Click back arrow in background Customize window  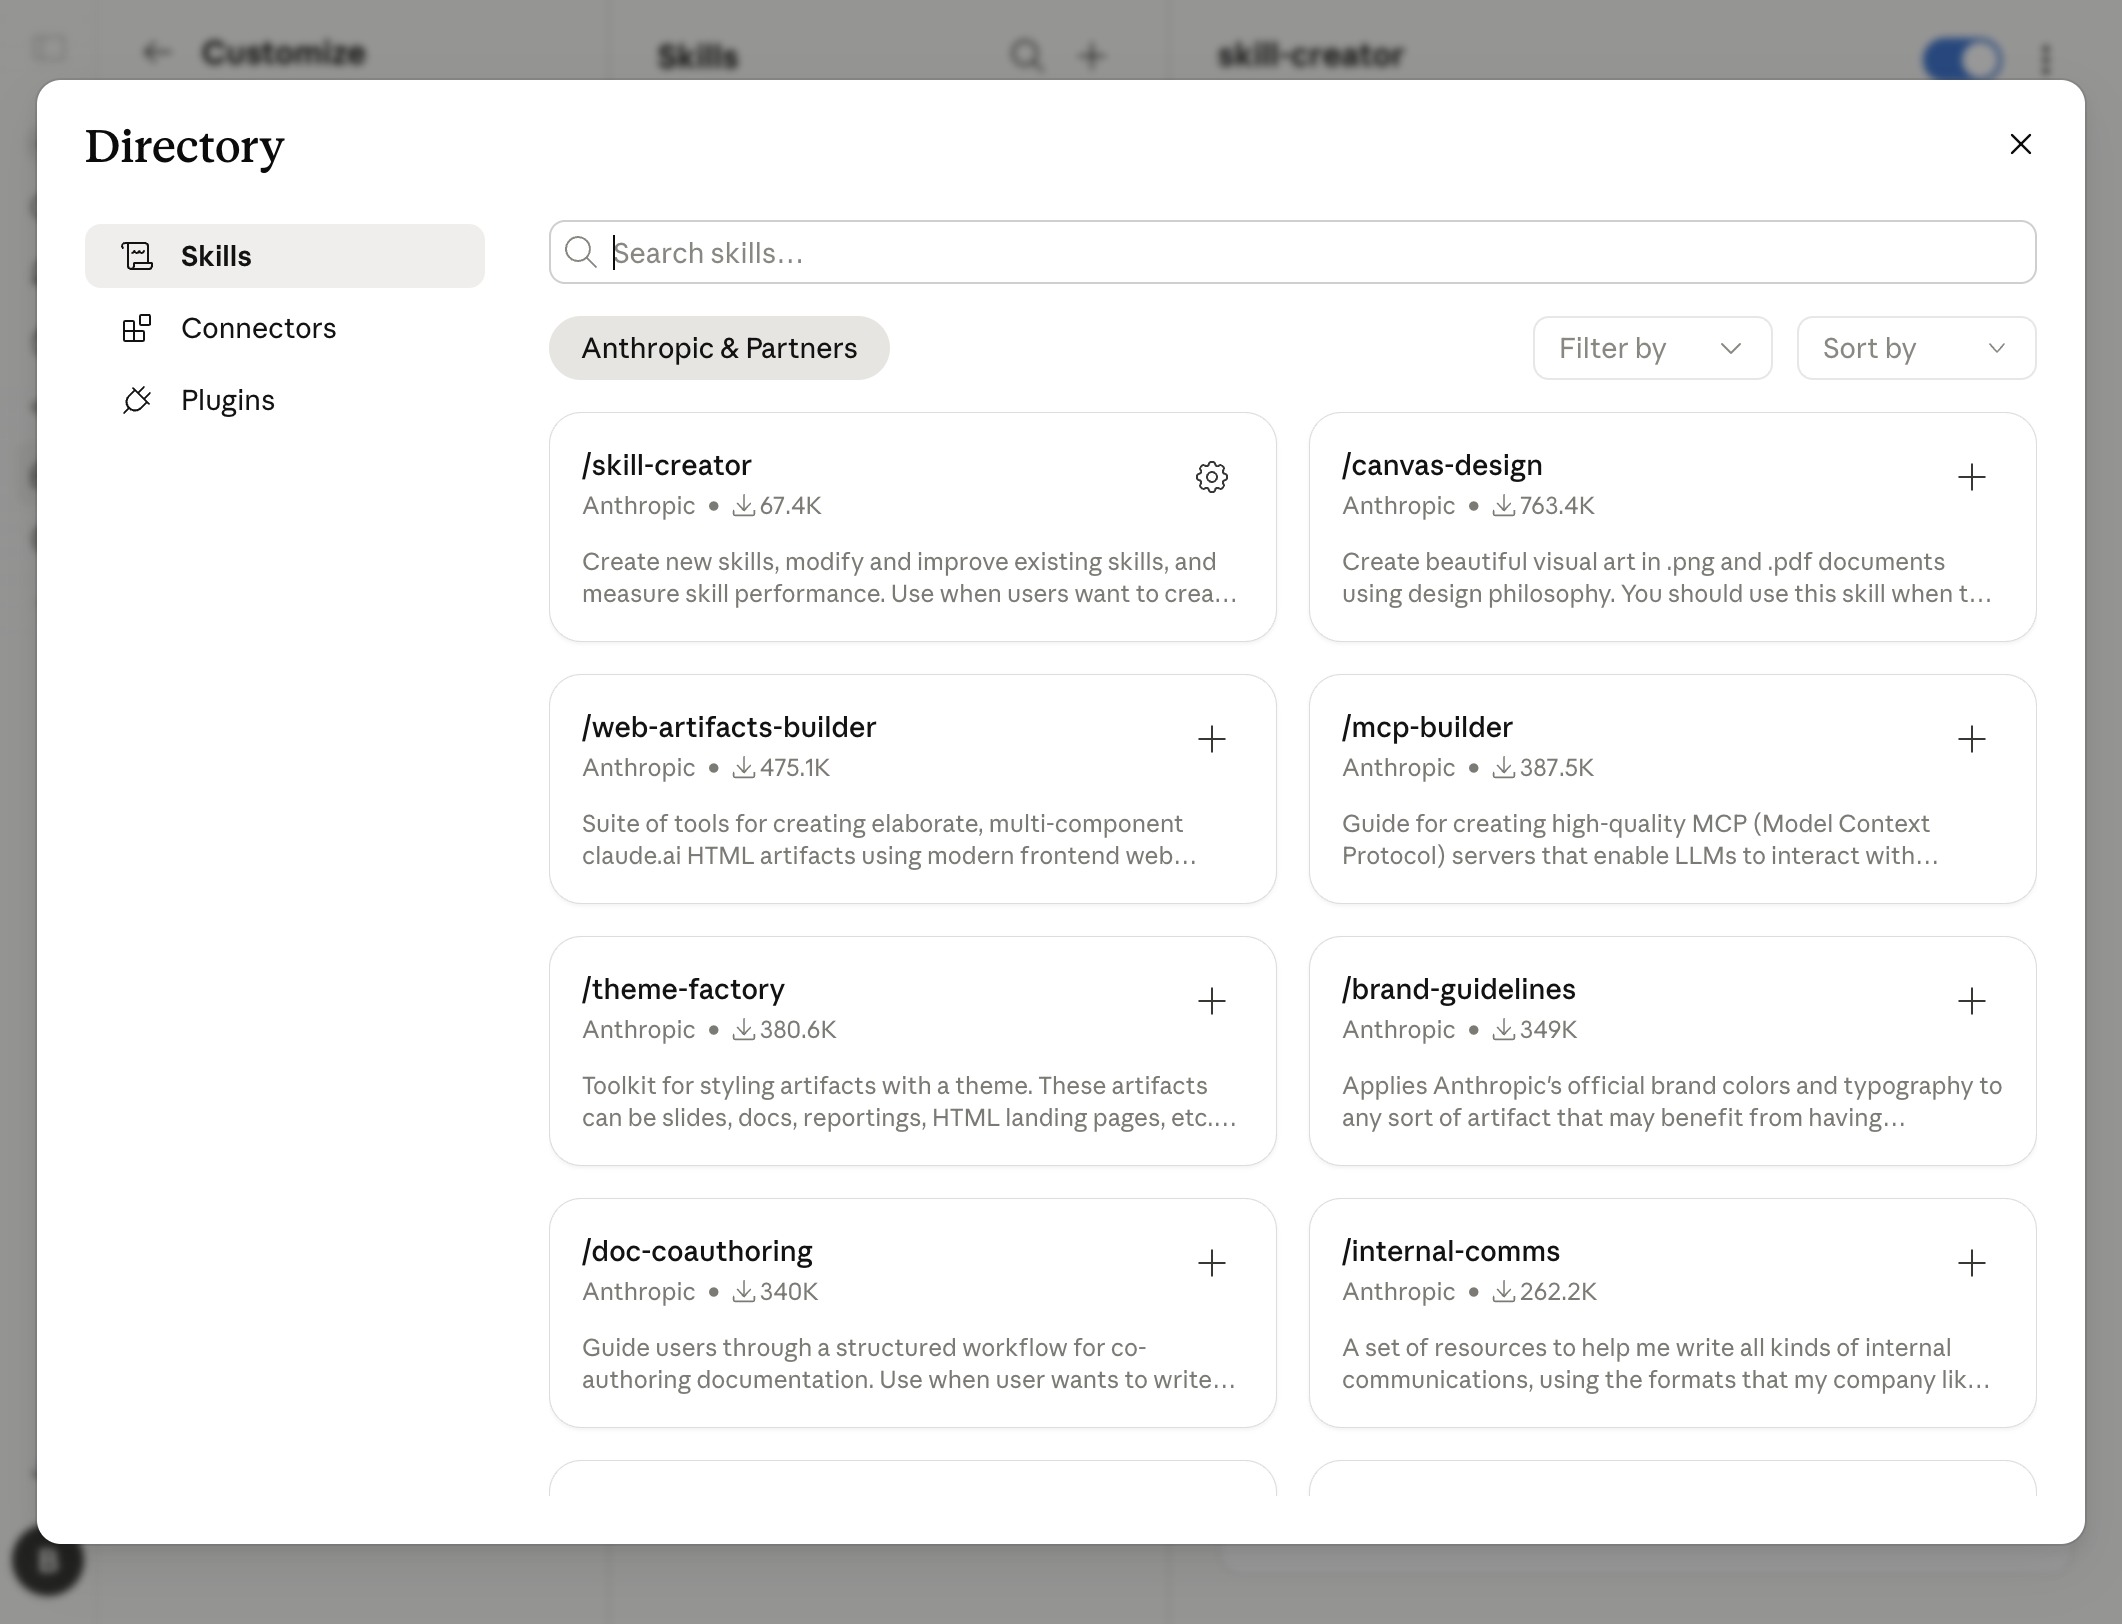tap(156, 52)
